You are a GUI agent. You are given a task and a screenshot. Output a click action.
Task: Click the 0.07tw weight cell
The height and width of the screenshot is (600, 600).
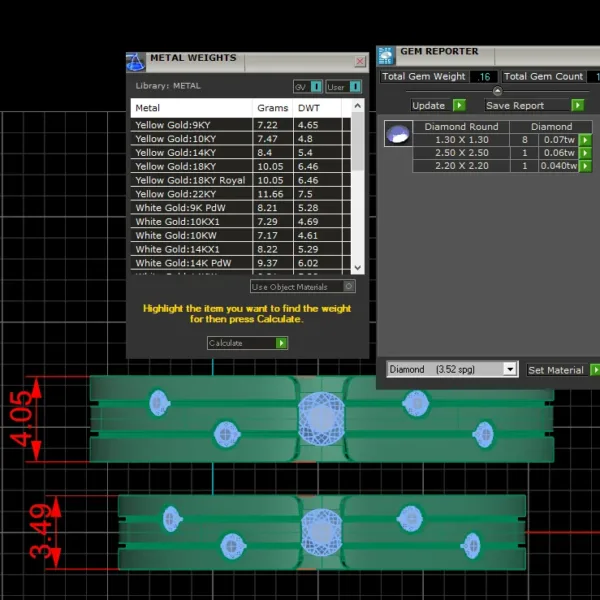point(559,140)
